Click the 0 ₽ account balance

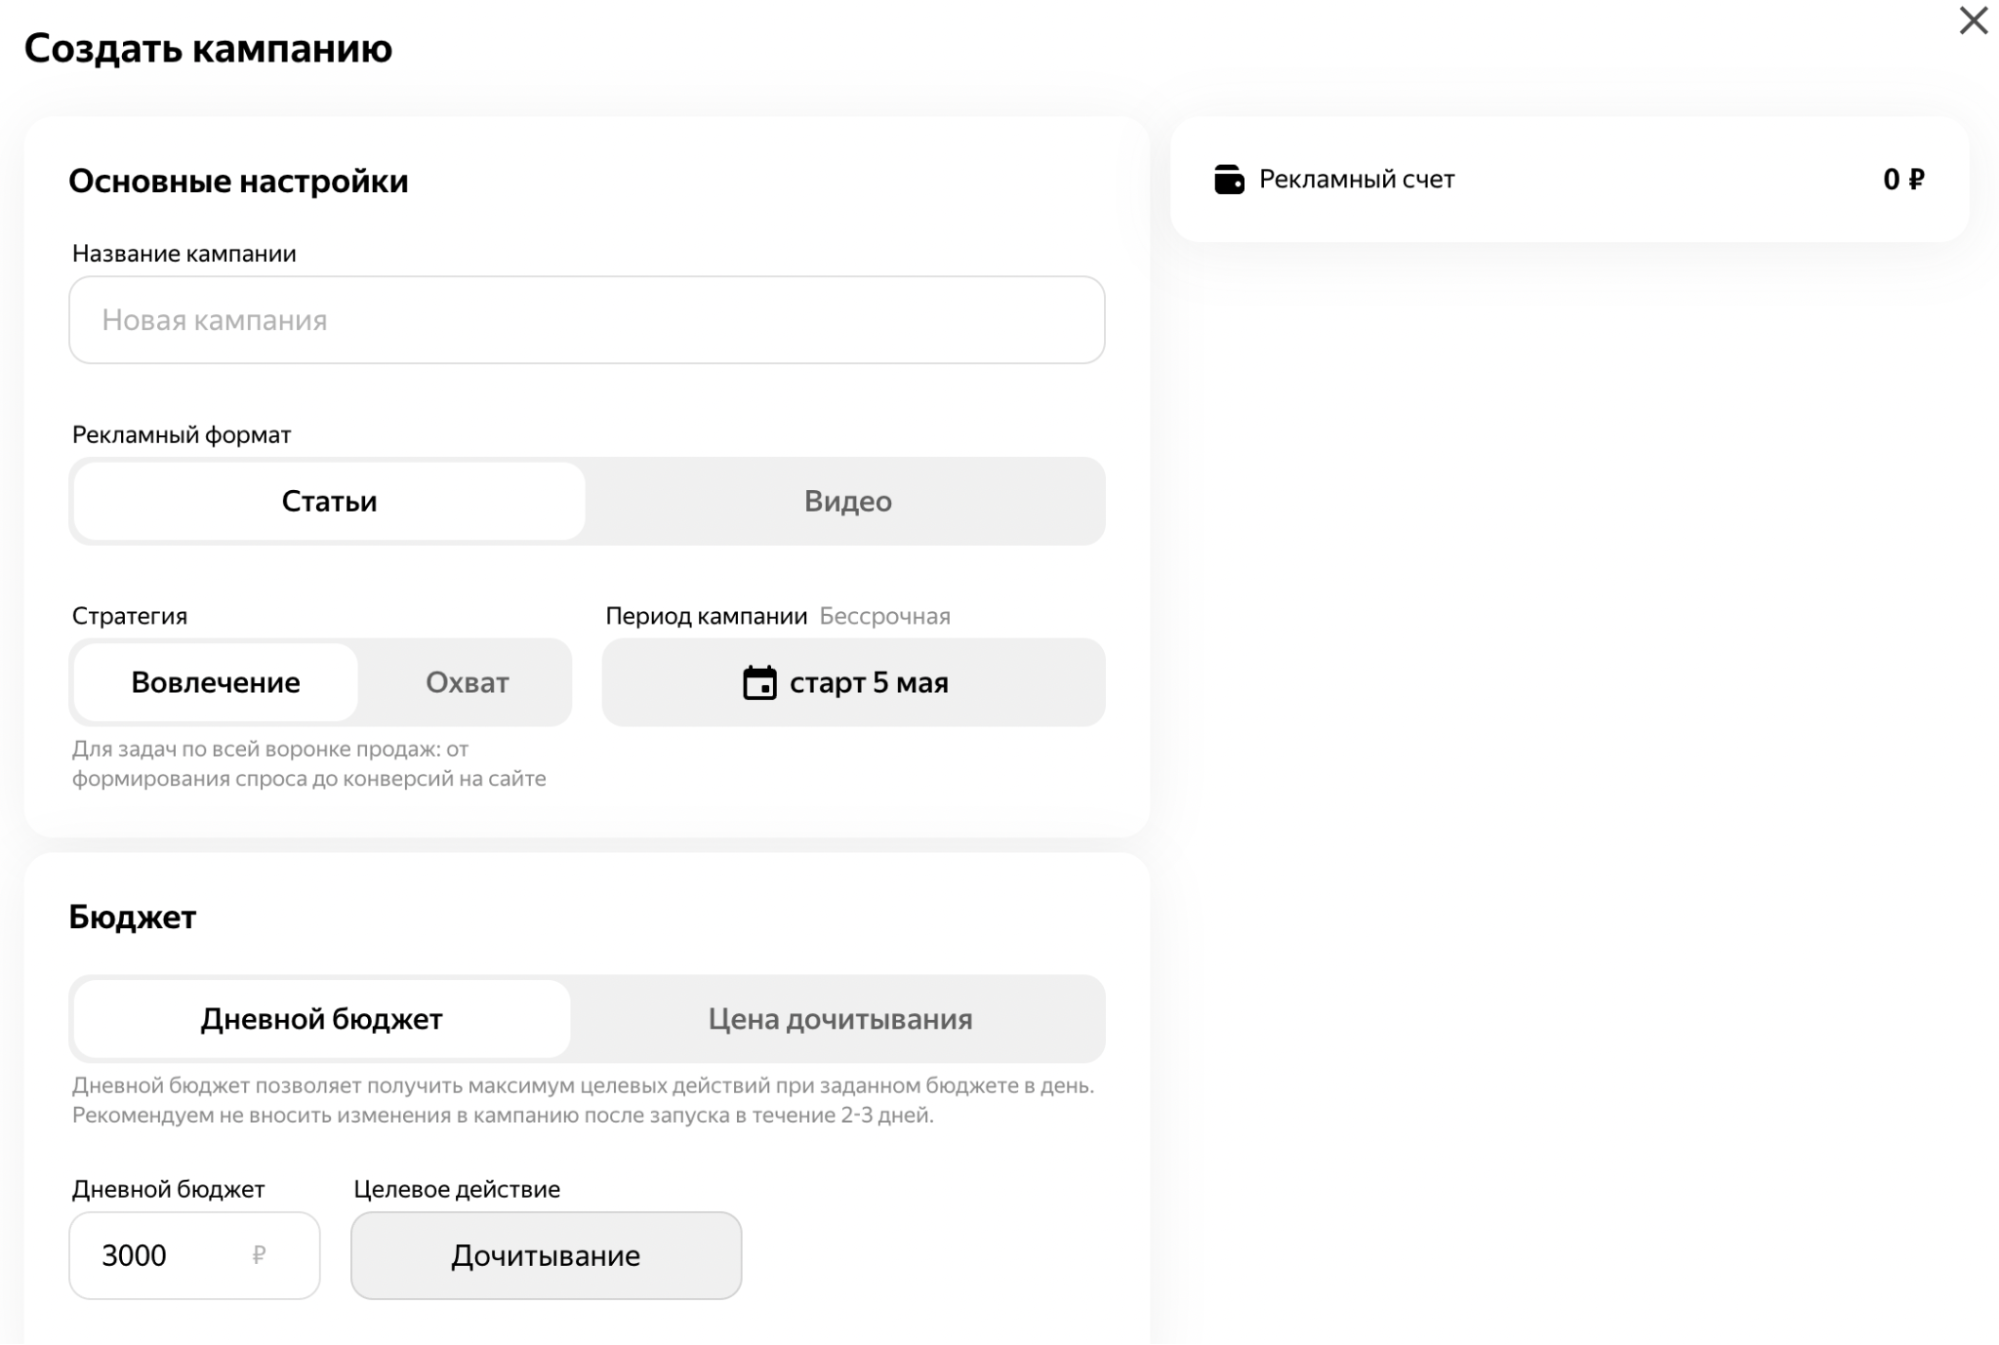(x=1902, y=180)
